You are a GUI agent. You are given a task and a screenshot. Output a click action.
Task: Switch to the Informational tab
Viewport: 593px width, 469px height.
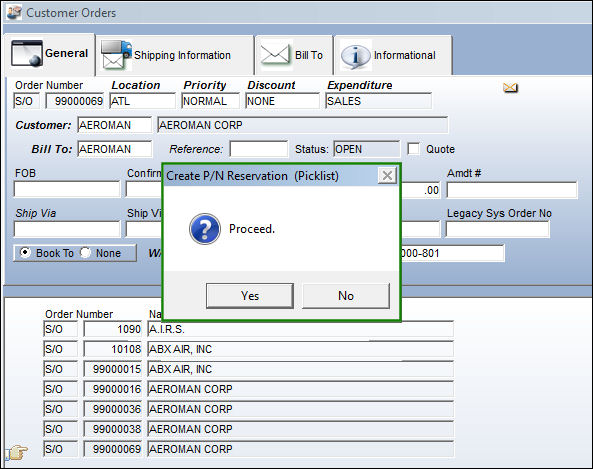coord(393,55)
